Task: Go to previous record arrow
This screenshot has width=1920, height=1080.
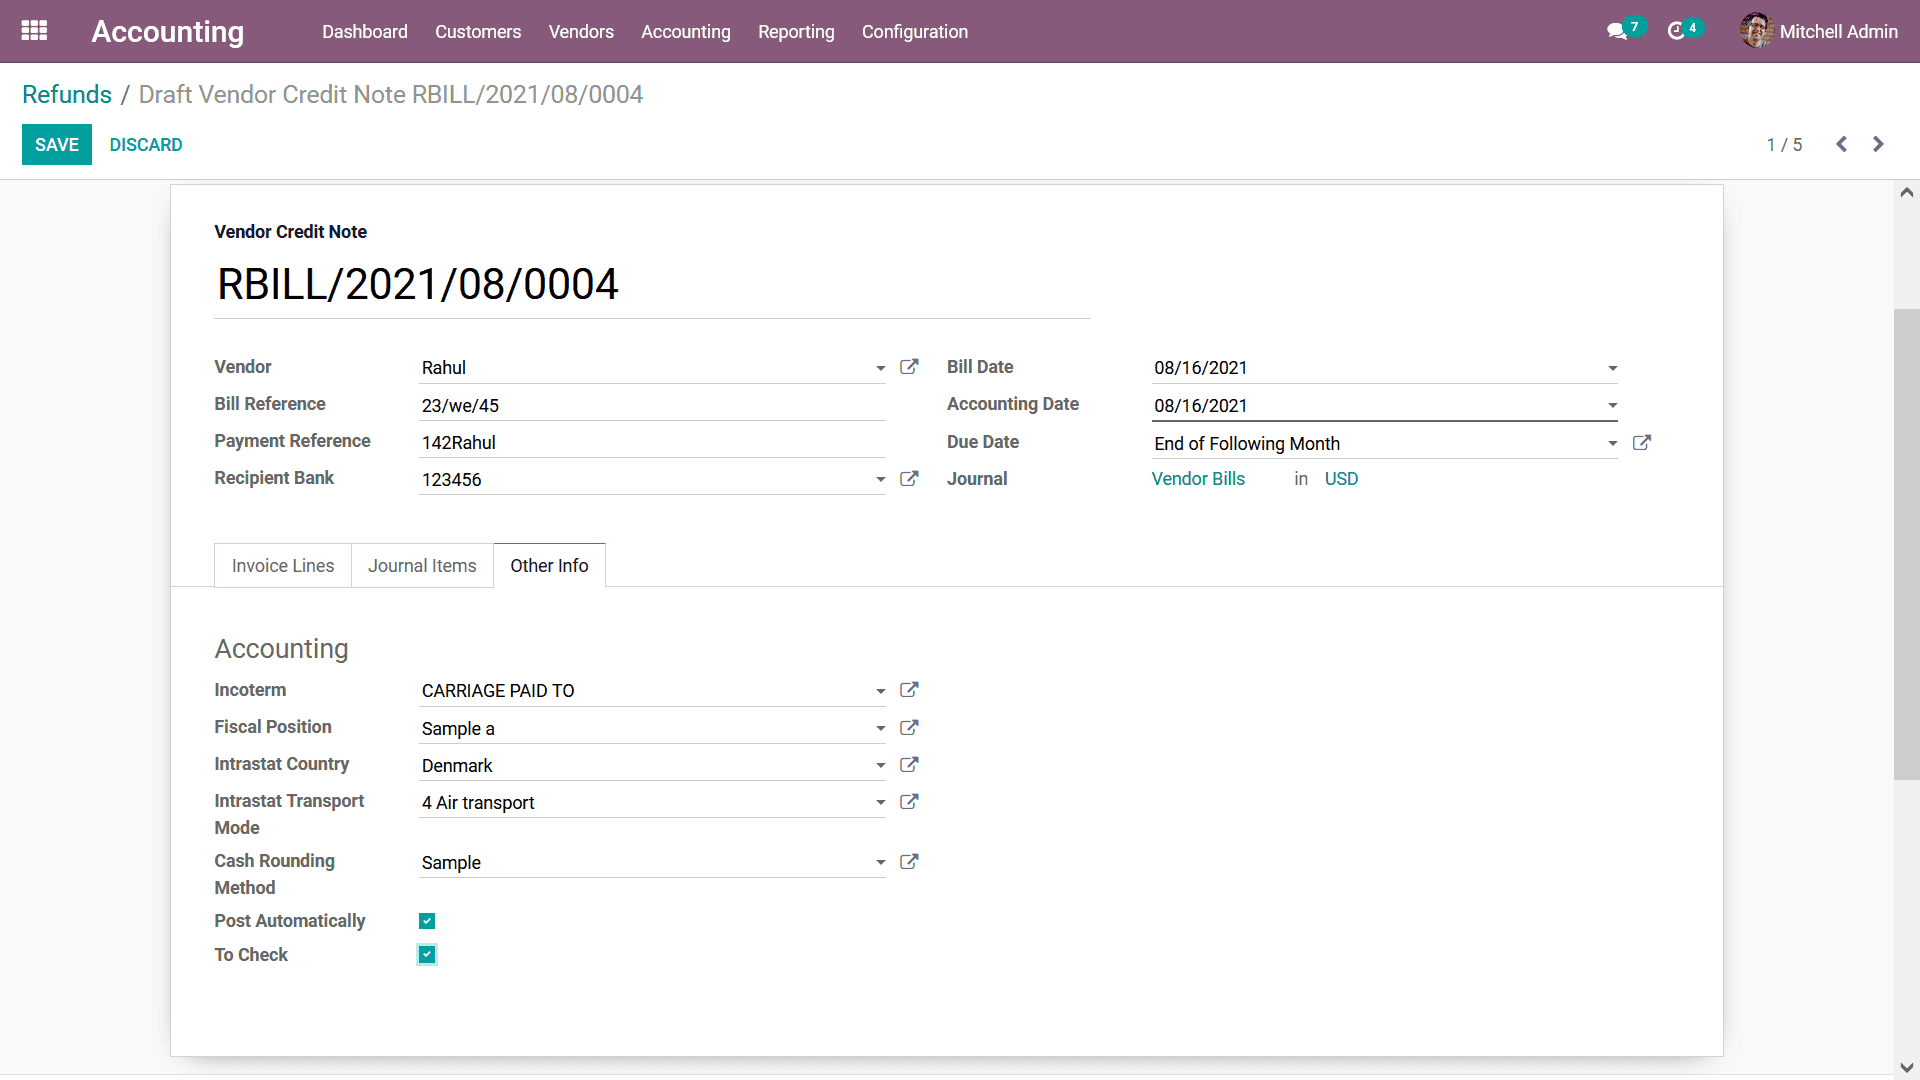Action: pos(1841,144)
